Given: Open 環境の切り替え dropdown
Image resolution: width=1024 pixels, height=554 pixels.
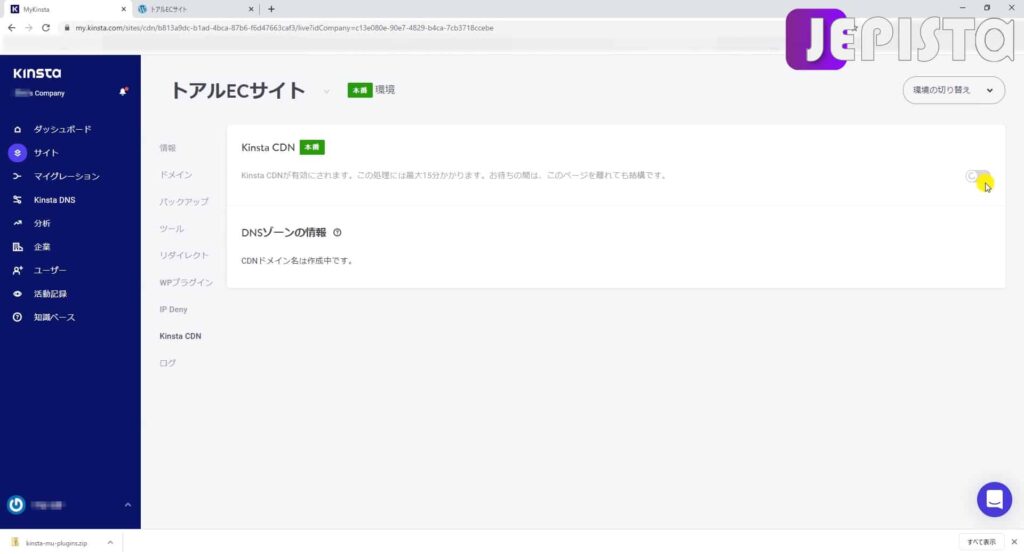Looking at the screenshot, I should 953,90.
